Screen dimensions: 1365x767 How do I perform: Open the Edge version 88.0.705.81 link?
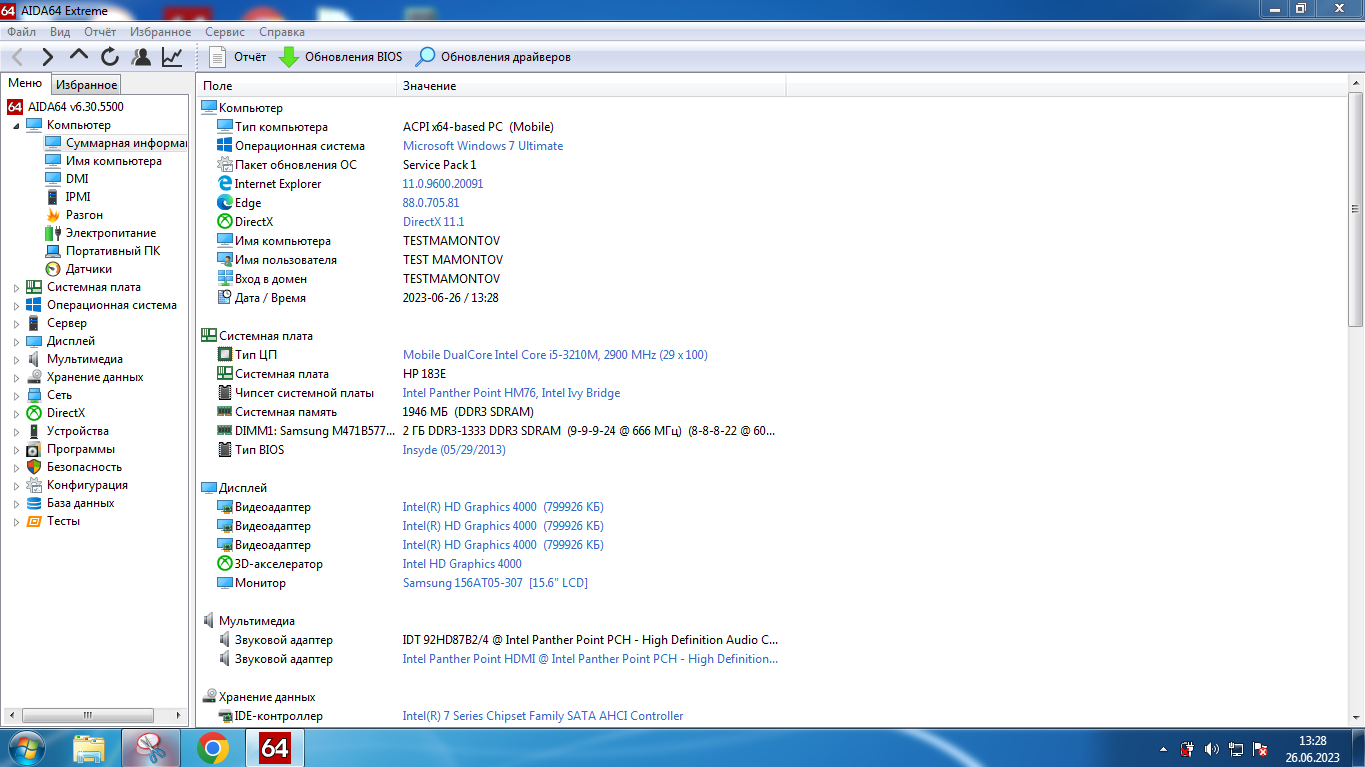[431, 203]
